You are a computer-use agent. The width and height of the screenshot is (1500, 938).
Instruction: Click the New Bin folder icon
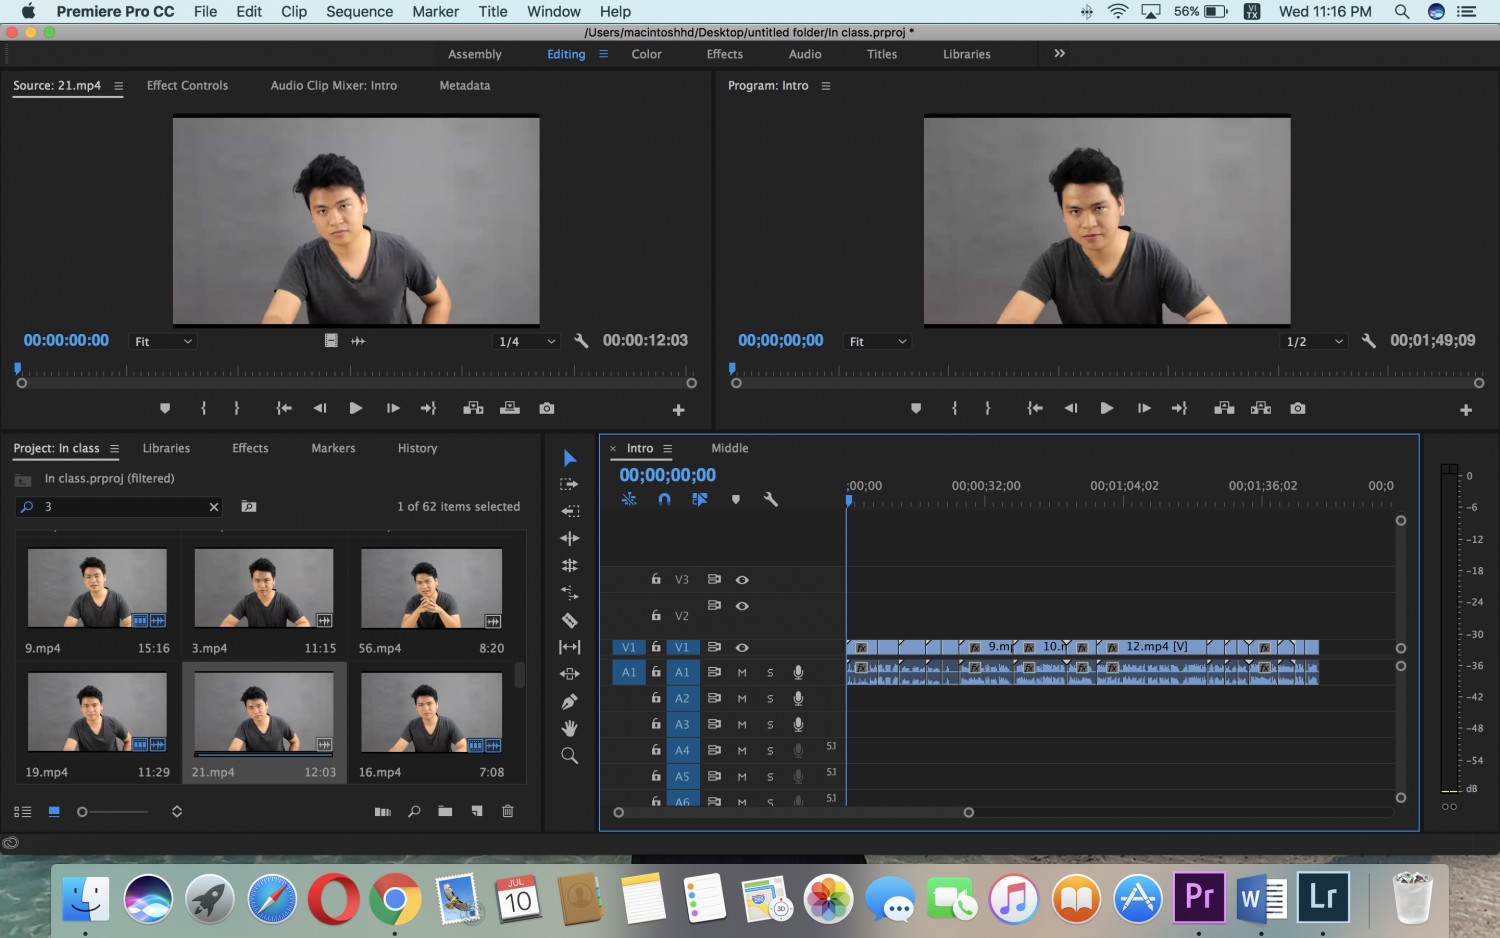[445, 811]
